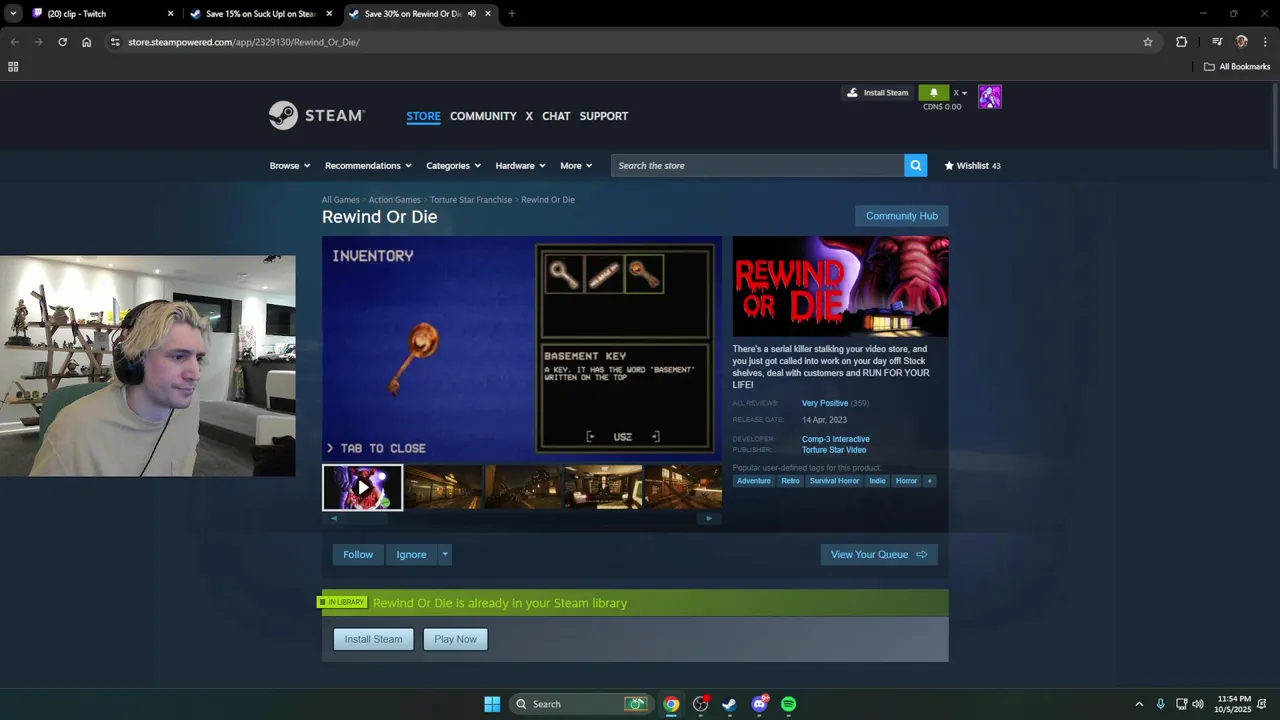Open the Ignore options dropdown arrow

(x=445, y=555)
